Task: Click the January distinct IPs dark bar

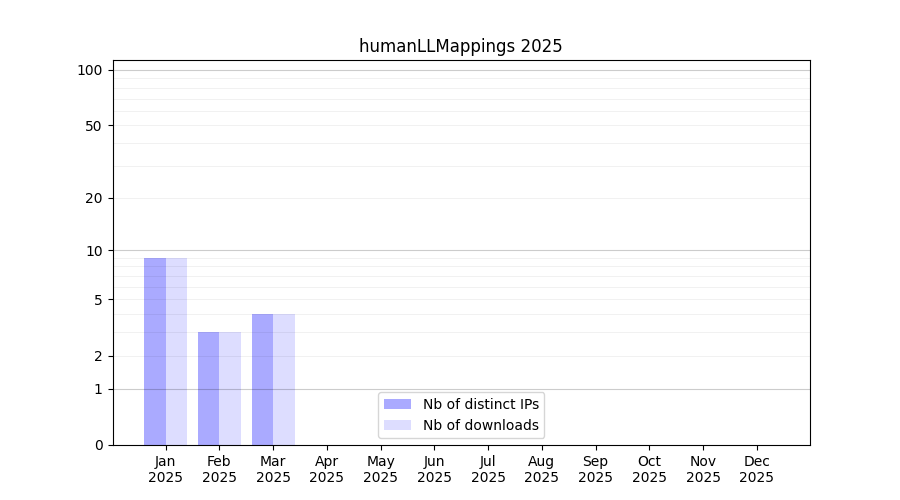Action: pyautogui.click(x=155, y=351)
